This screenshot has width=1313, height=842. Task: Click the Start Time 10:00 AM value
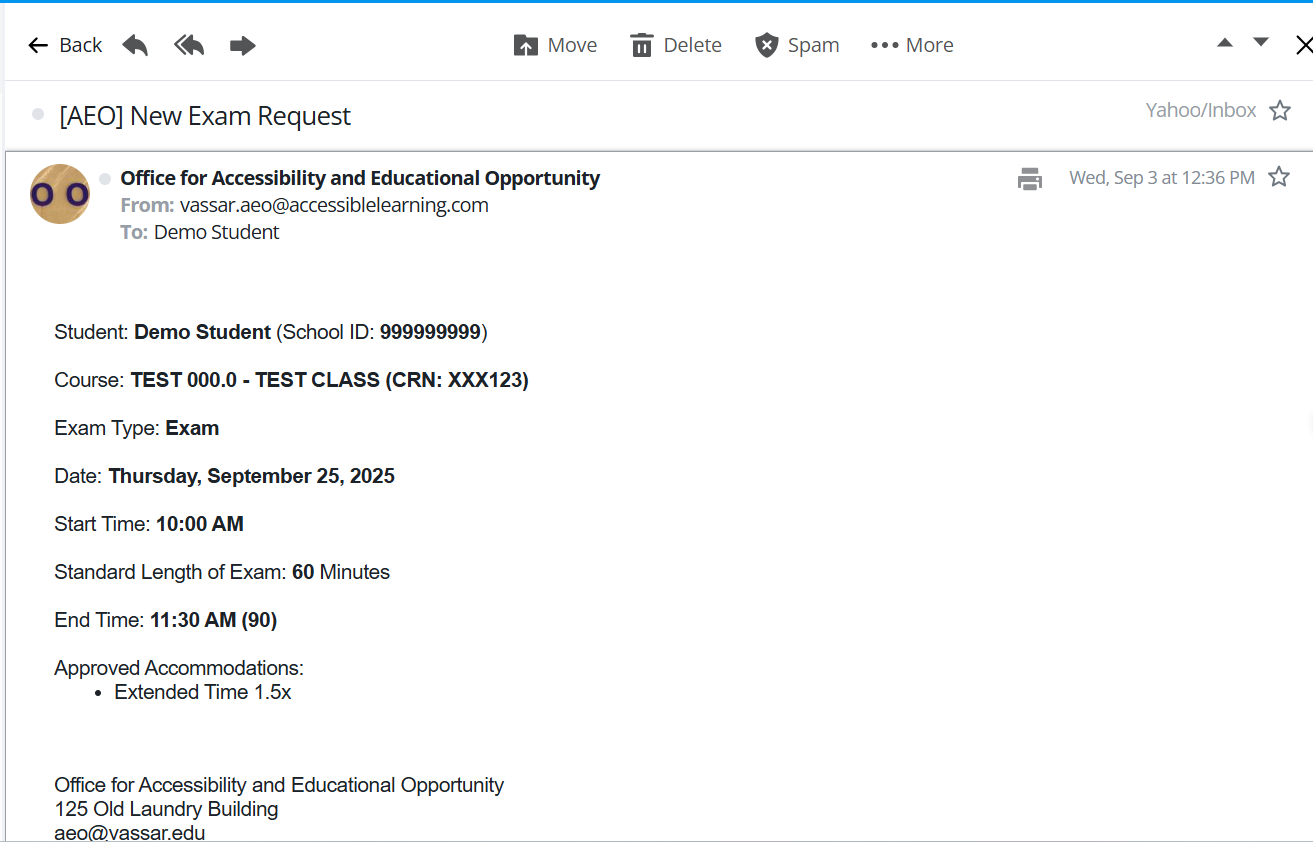(200, 524)
